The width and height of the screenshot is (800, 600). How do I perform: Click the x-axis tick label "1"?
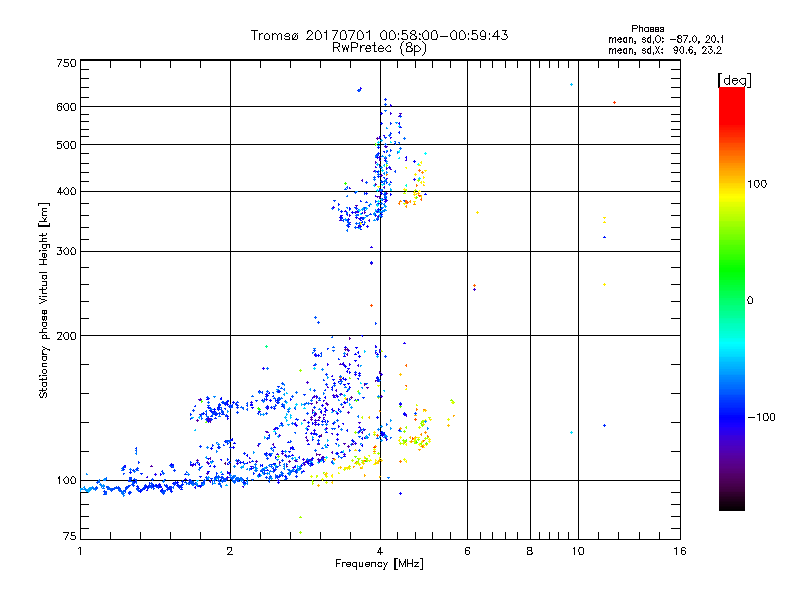pos(80,551)
